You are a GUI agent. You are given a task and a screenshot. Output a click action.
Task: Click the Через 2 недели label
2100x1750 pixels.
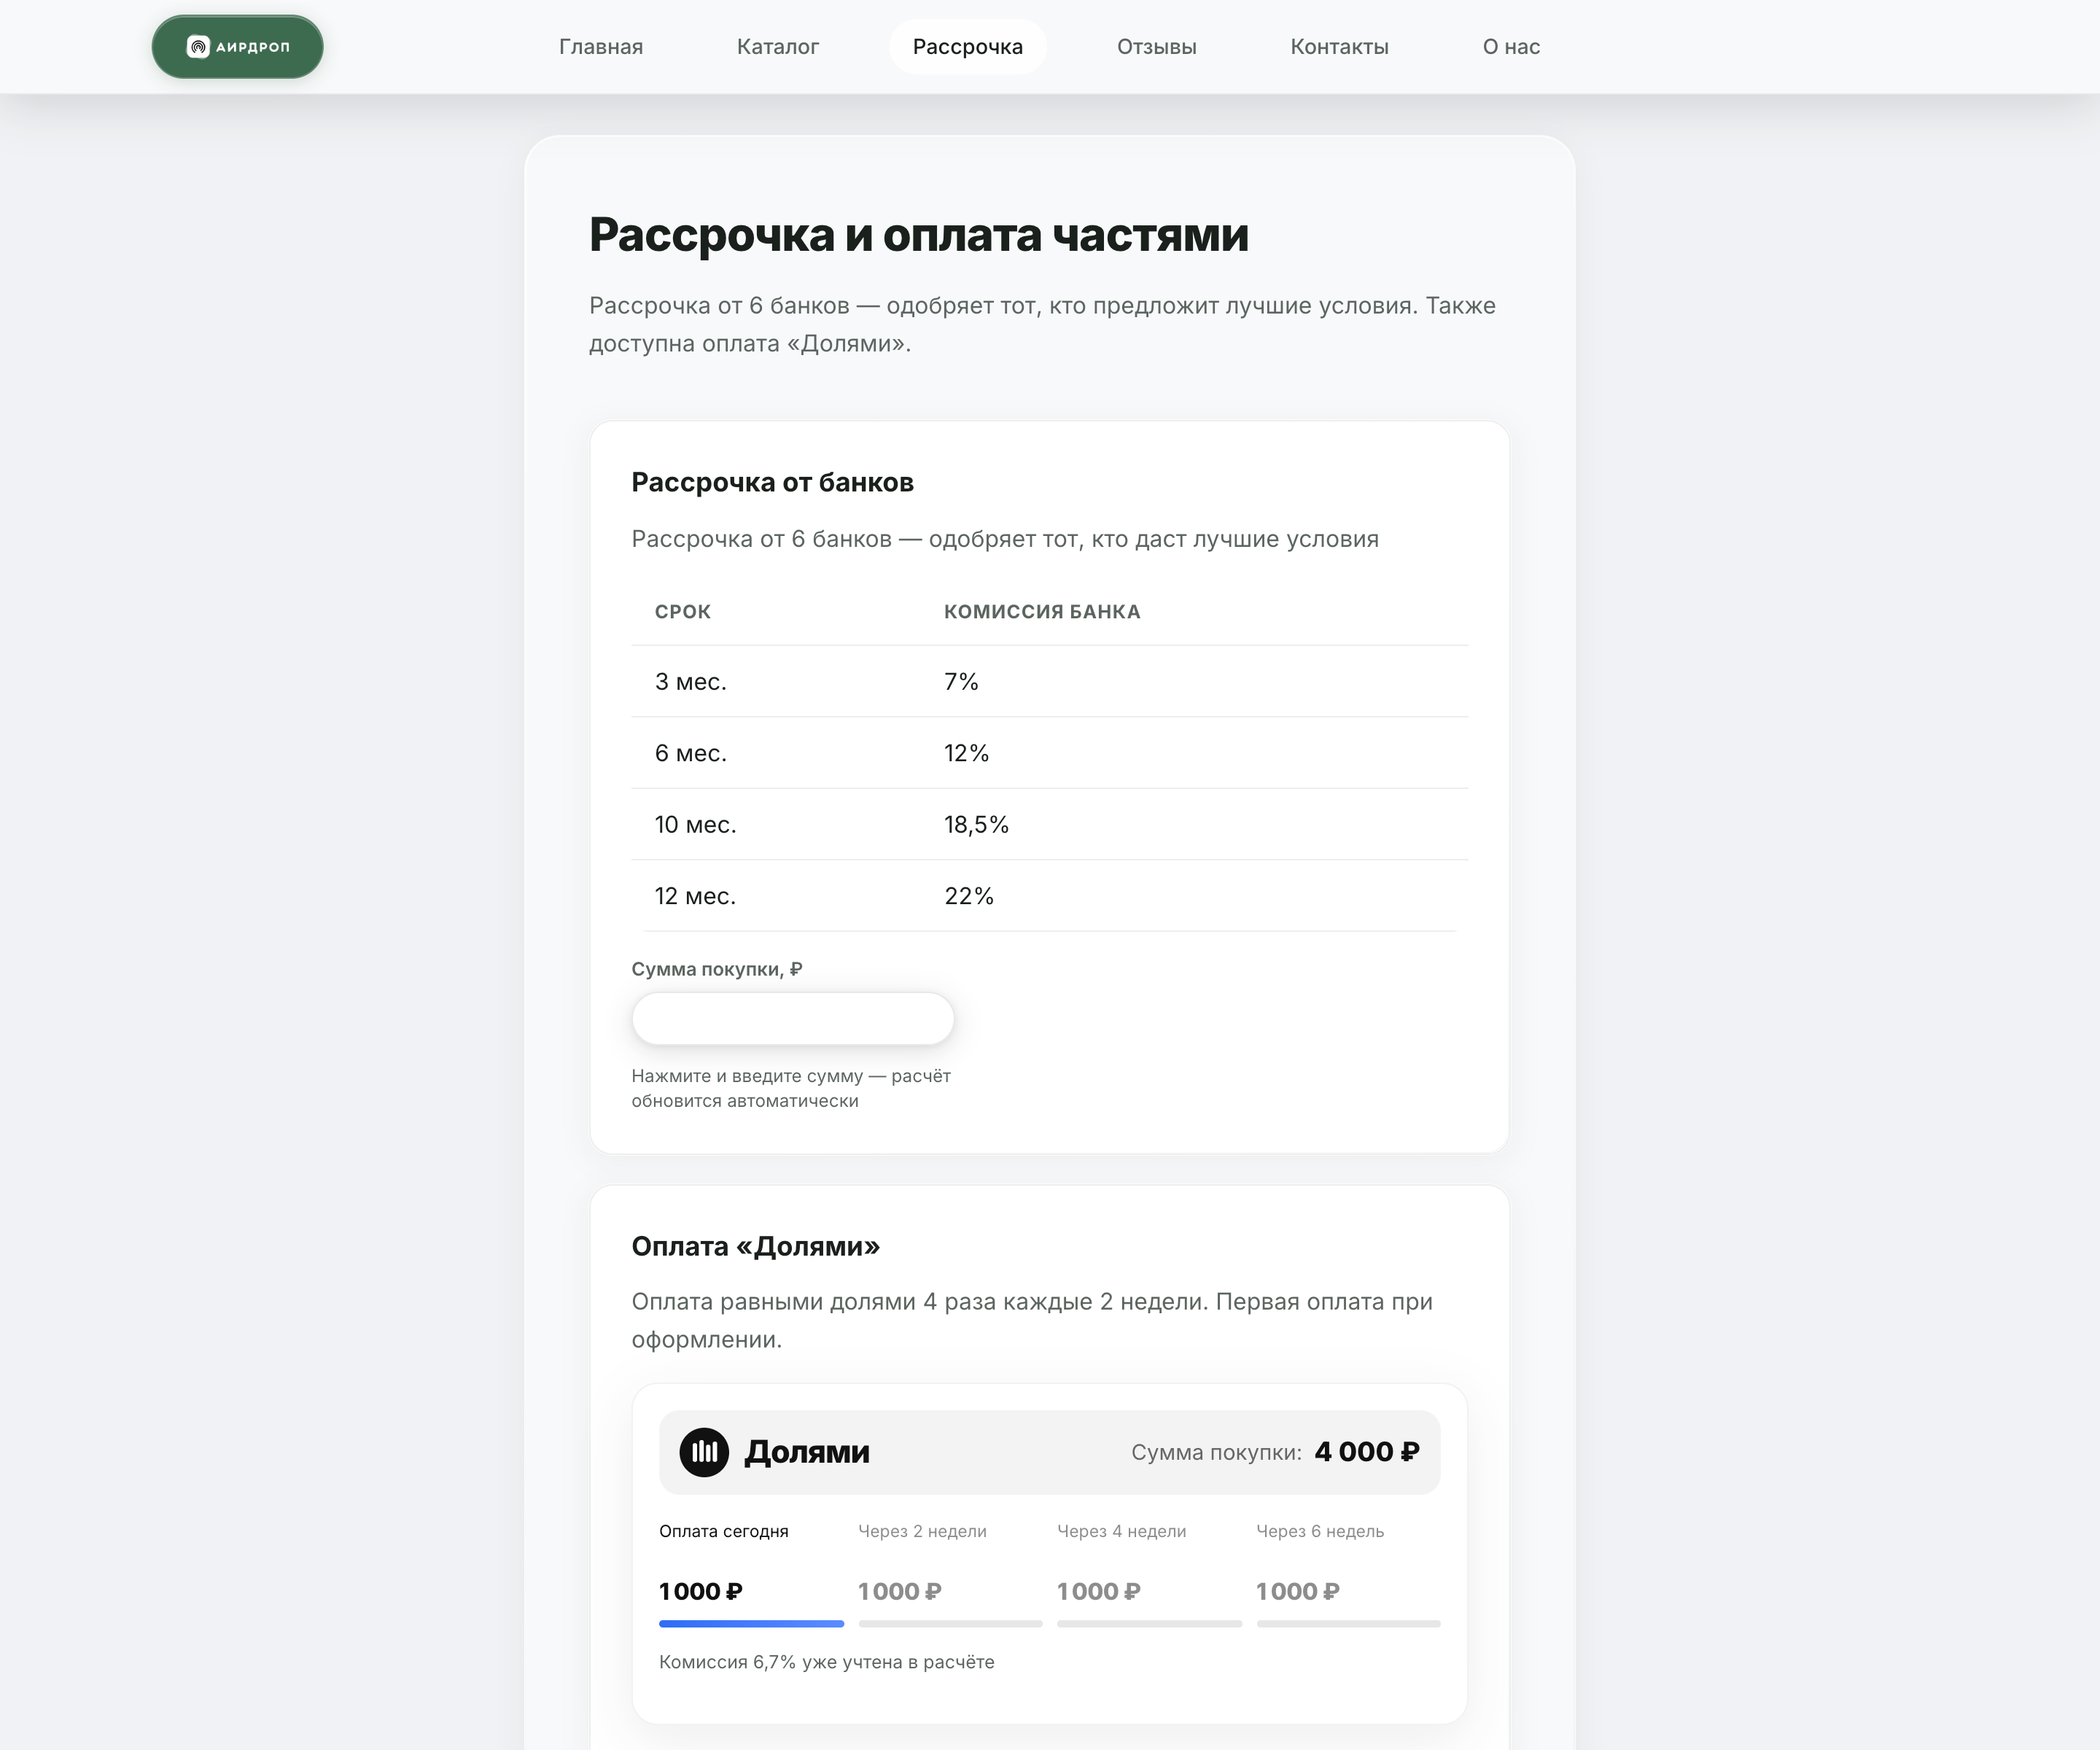922,1531
